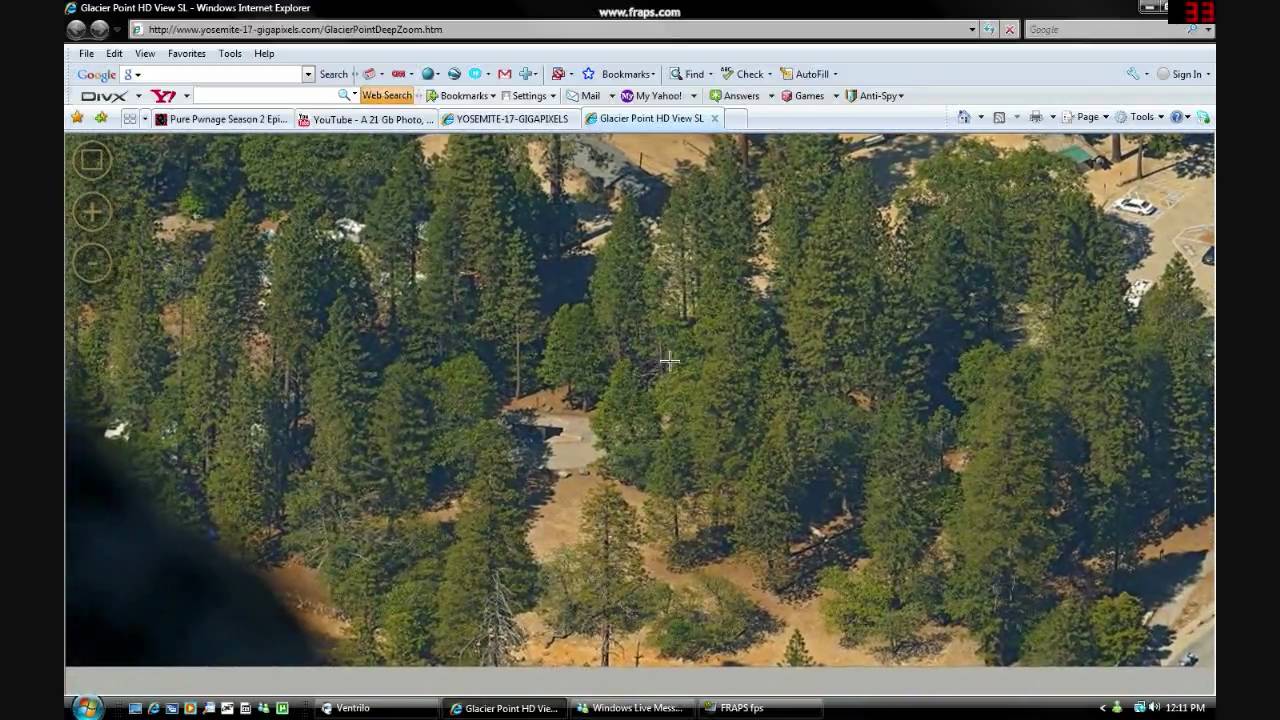1280x720 pixels.
Task: Click the Gmail icon in Google toolbar
Action: (x=505, y=74)
